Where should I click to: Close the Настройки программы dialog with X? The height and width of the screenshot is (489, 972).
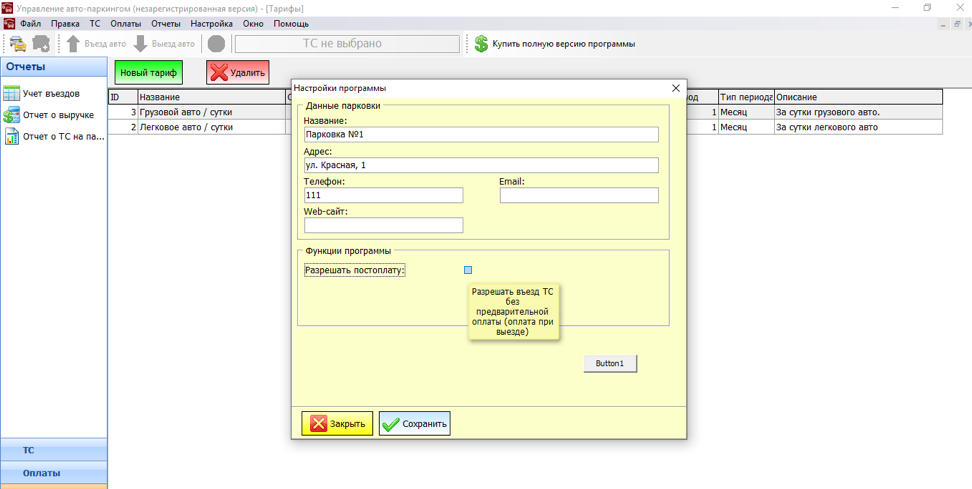tap(676, 88)
